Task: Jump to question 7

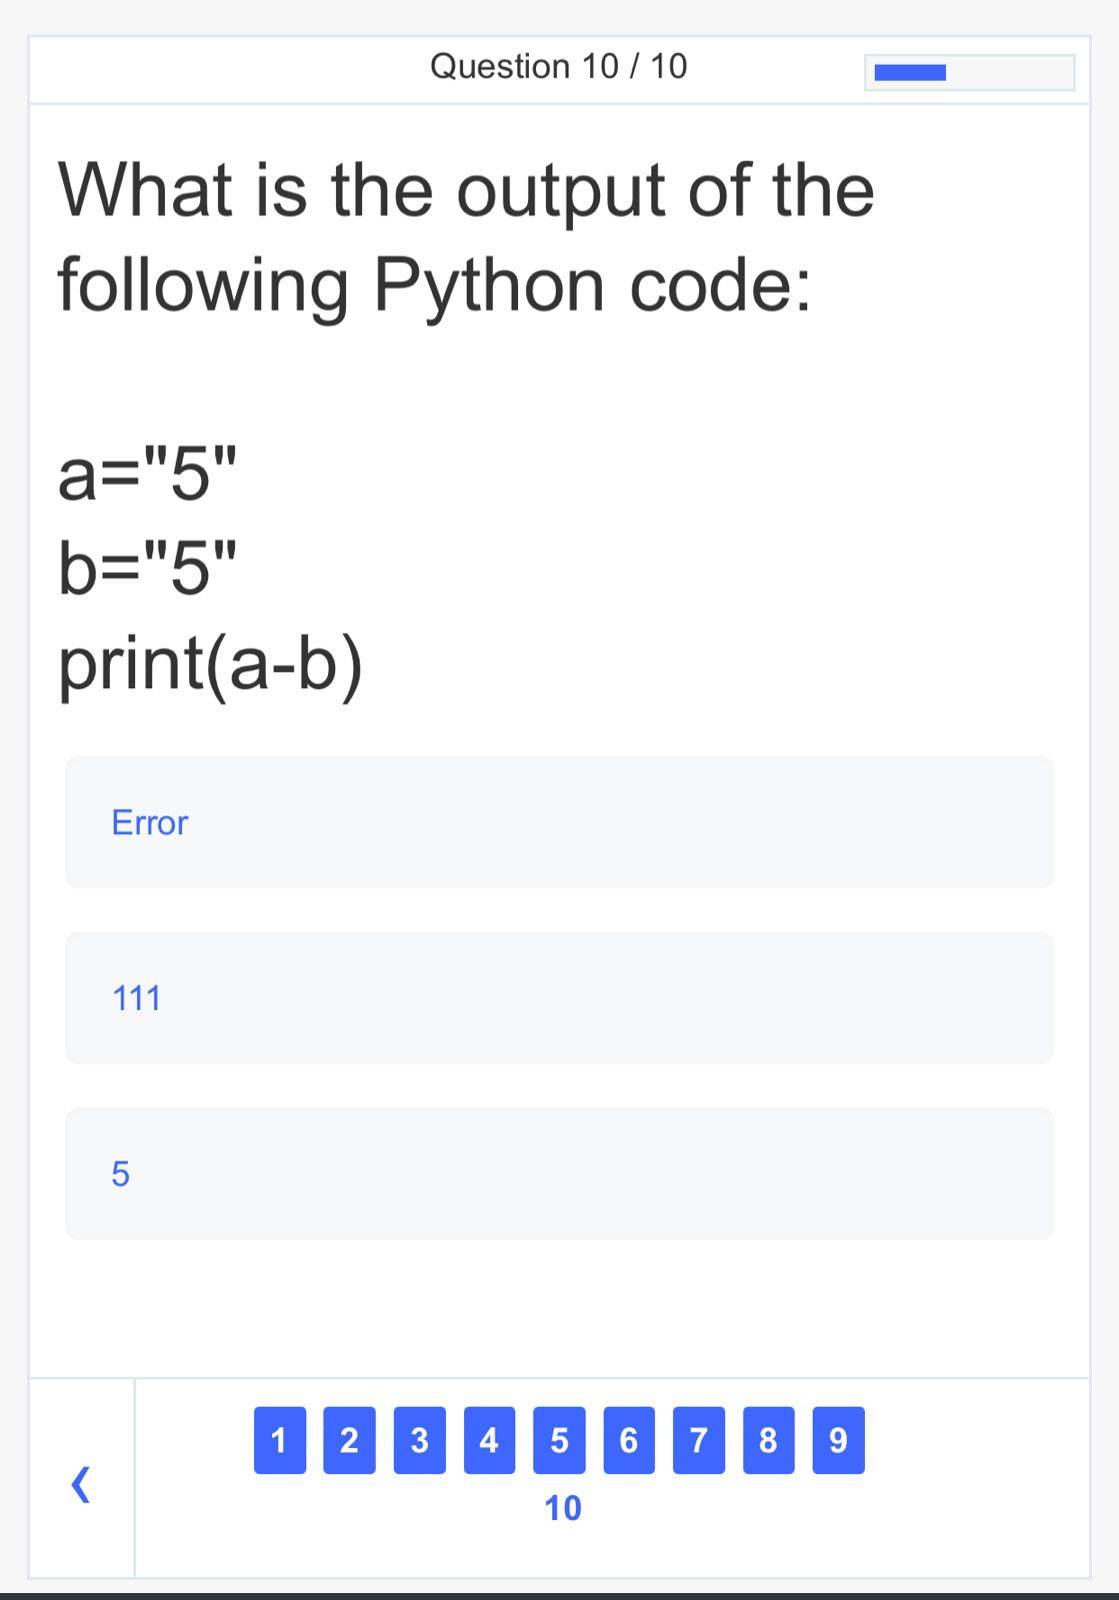Action: (699, 1440)
